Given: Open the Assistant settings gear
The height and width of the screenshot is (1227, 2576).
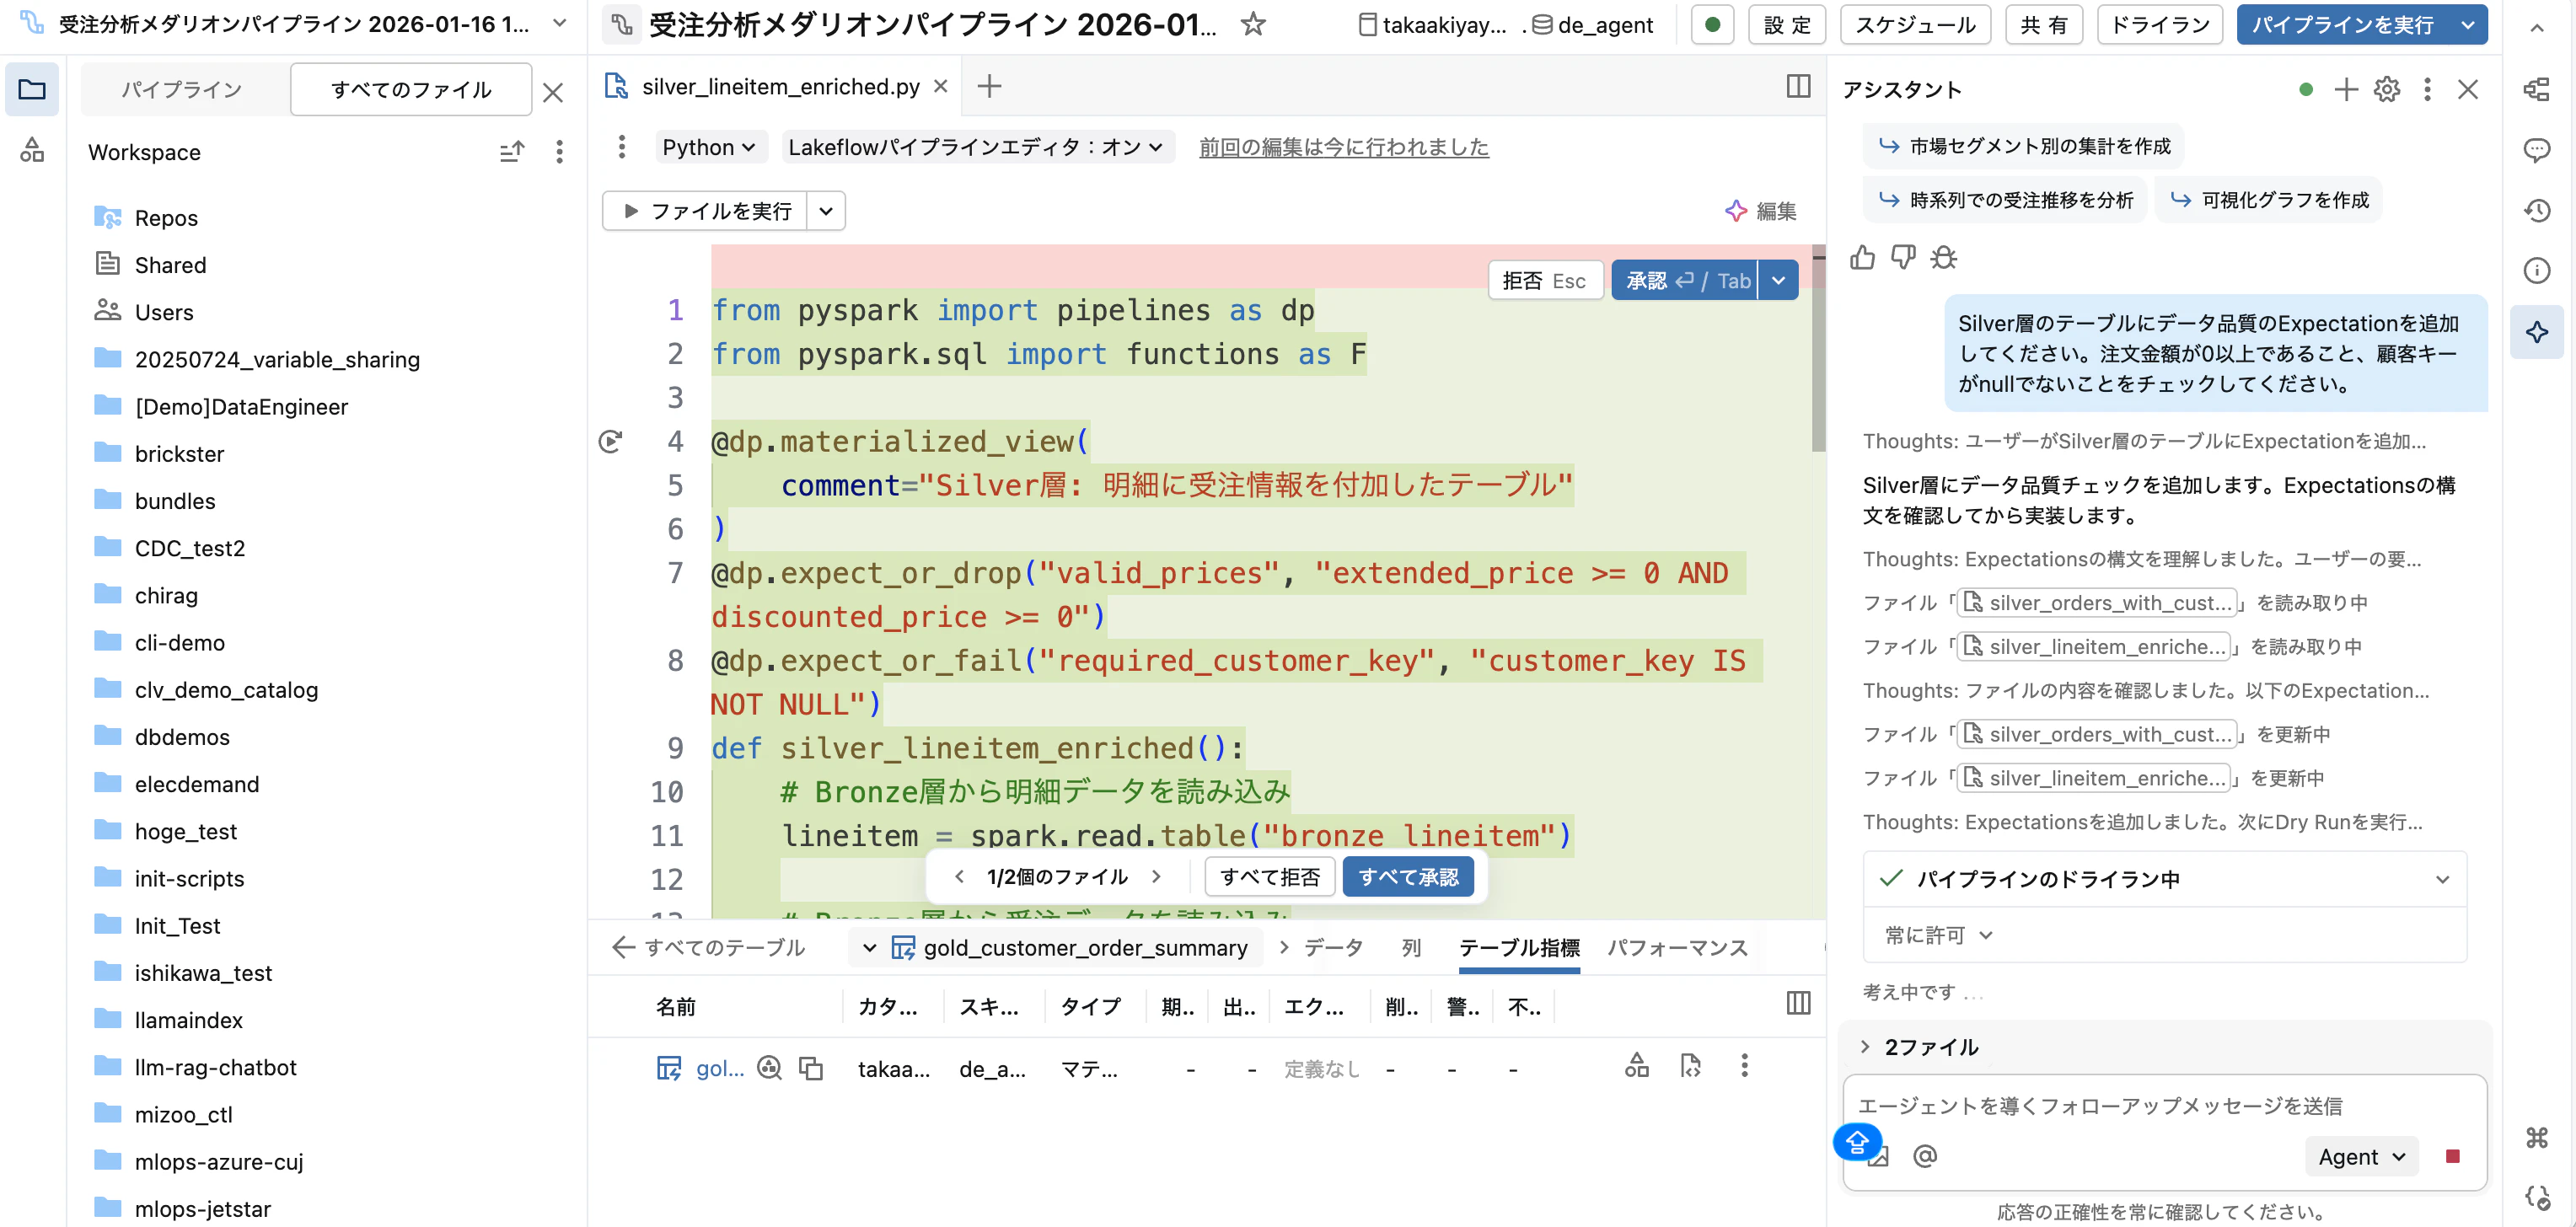Looking at the screenshot, I should (2387, 89).
